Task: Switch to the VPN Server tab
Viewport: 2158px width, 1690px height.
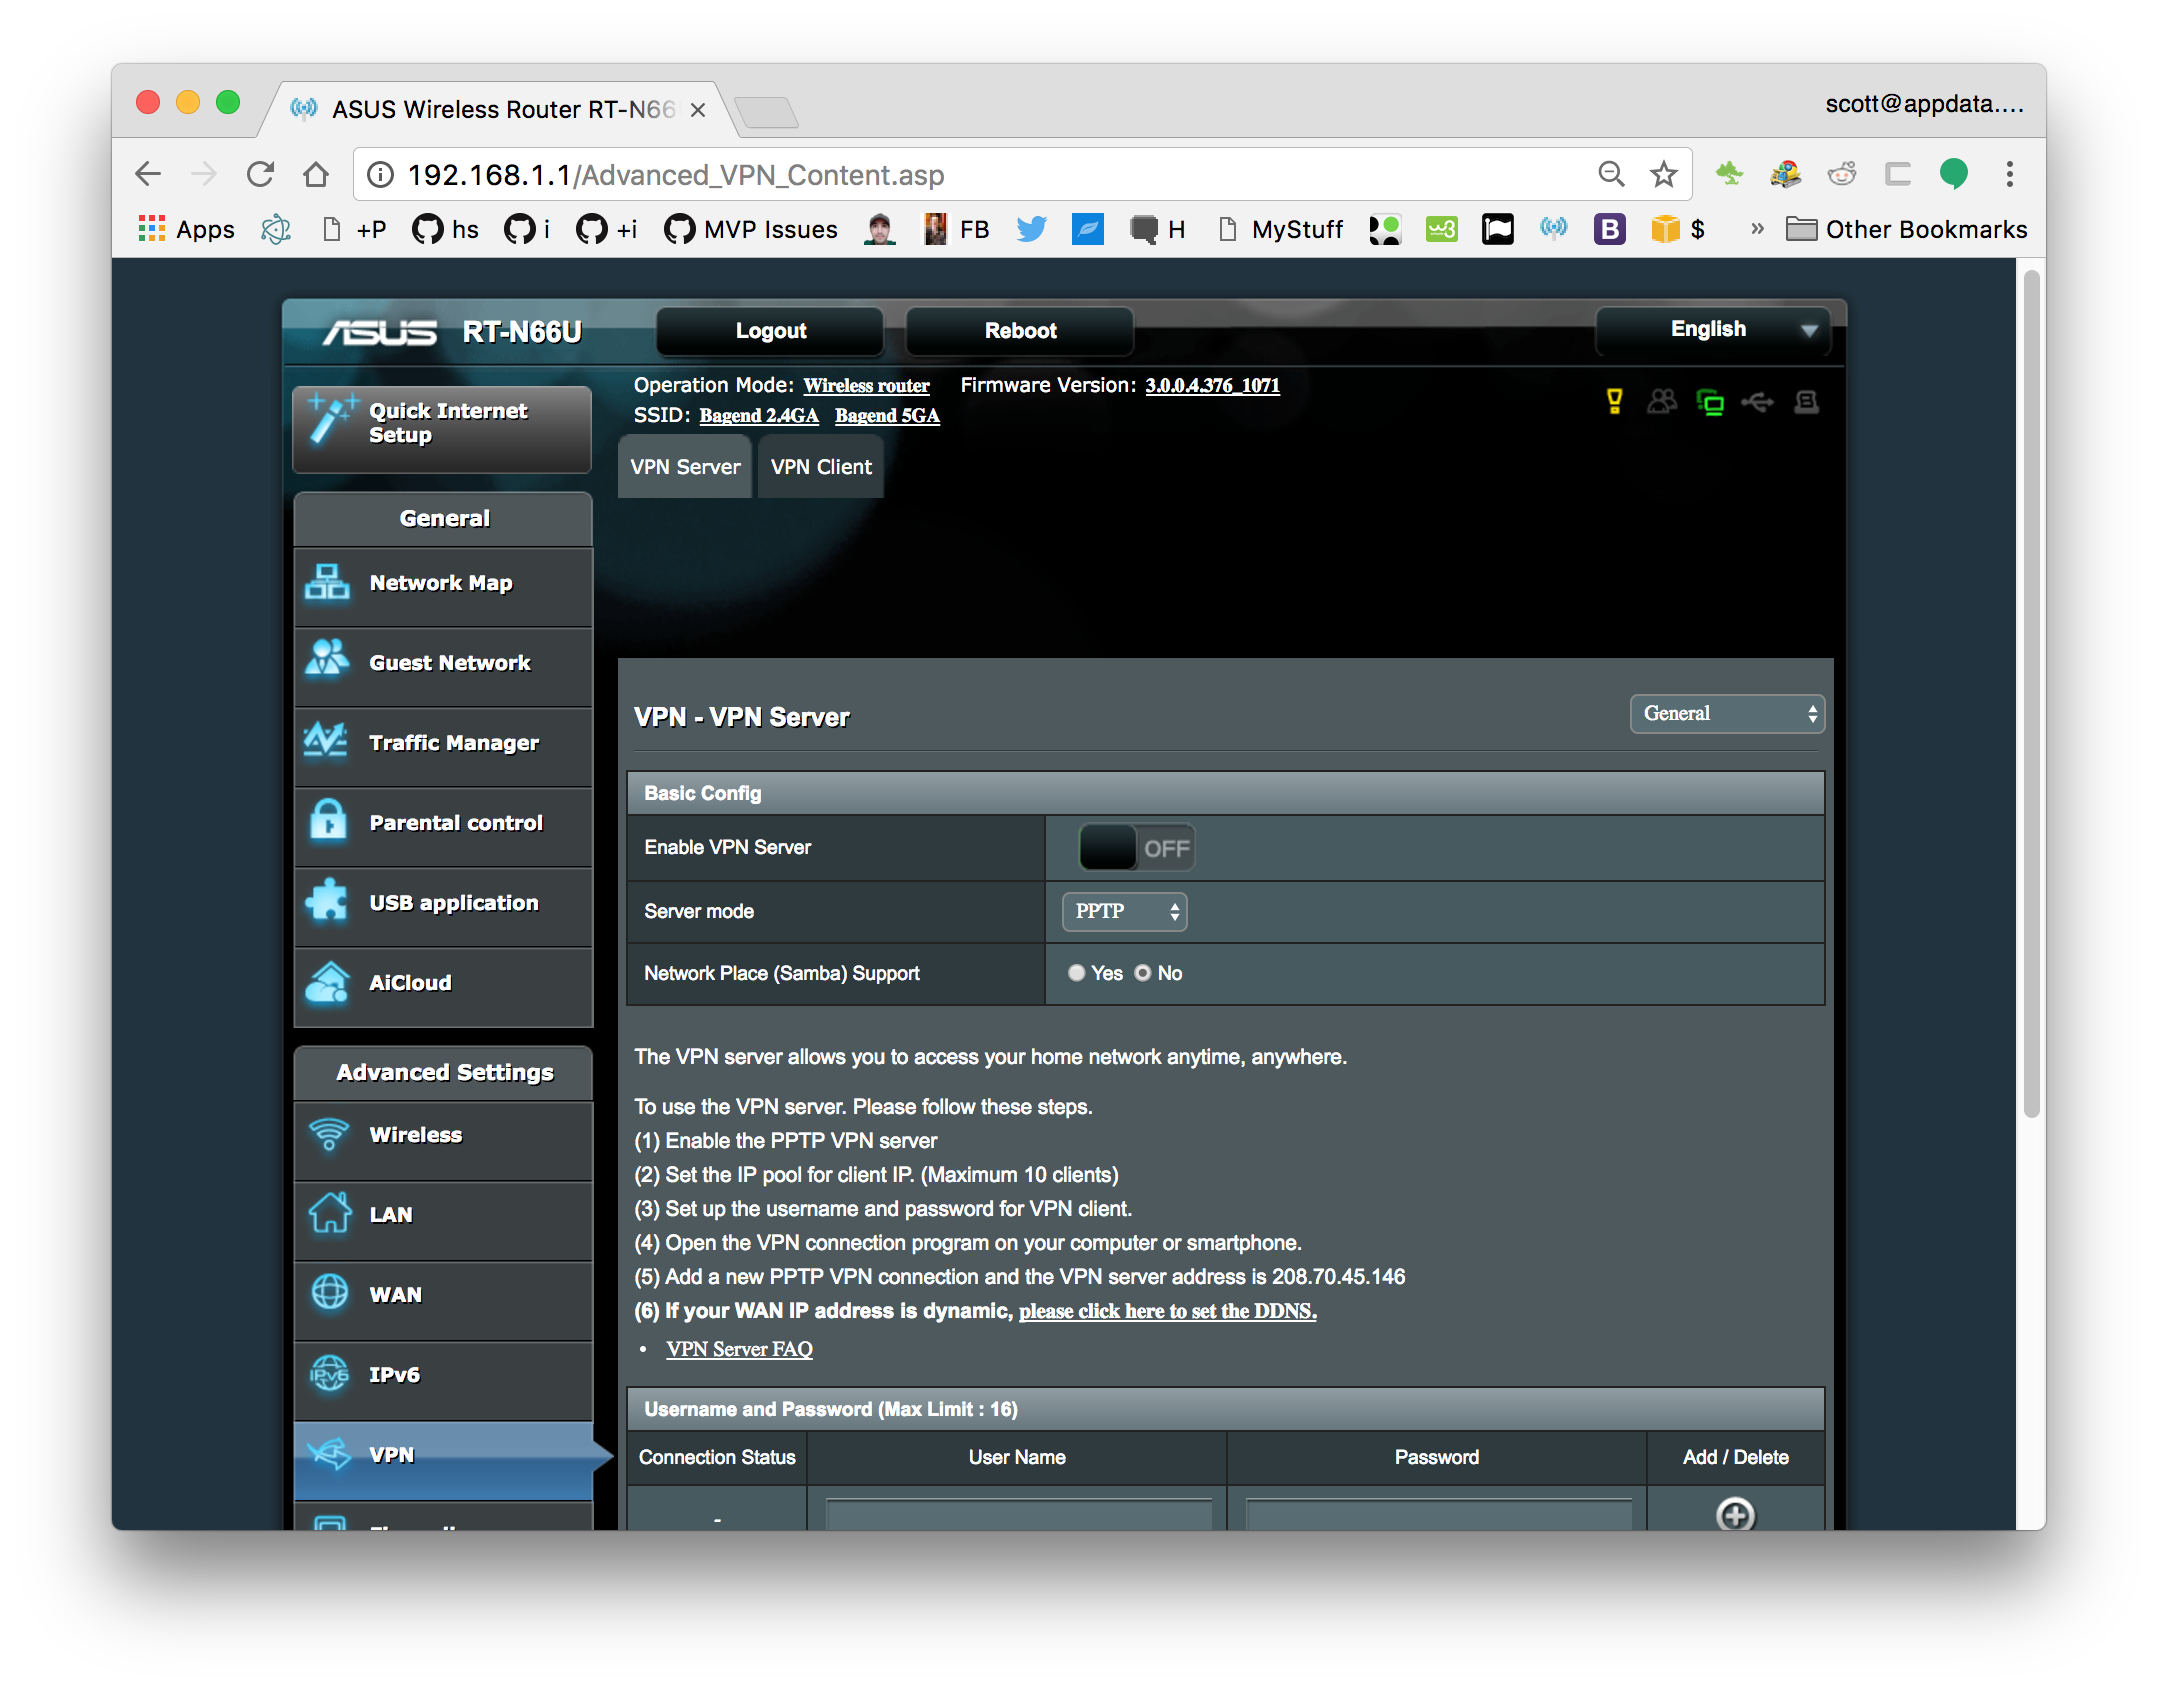Action: 685,466
